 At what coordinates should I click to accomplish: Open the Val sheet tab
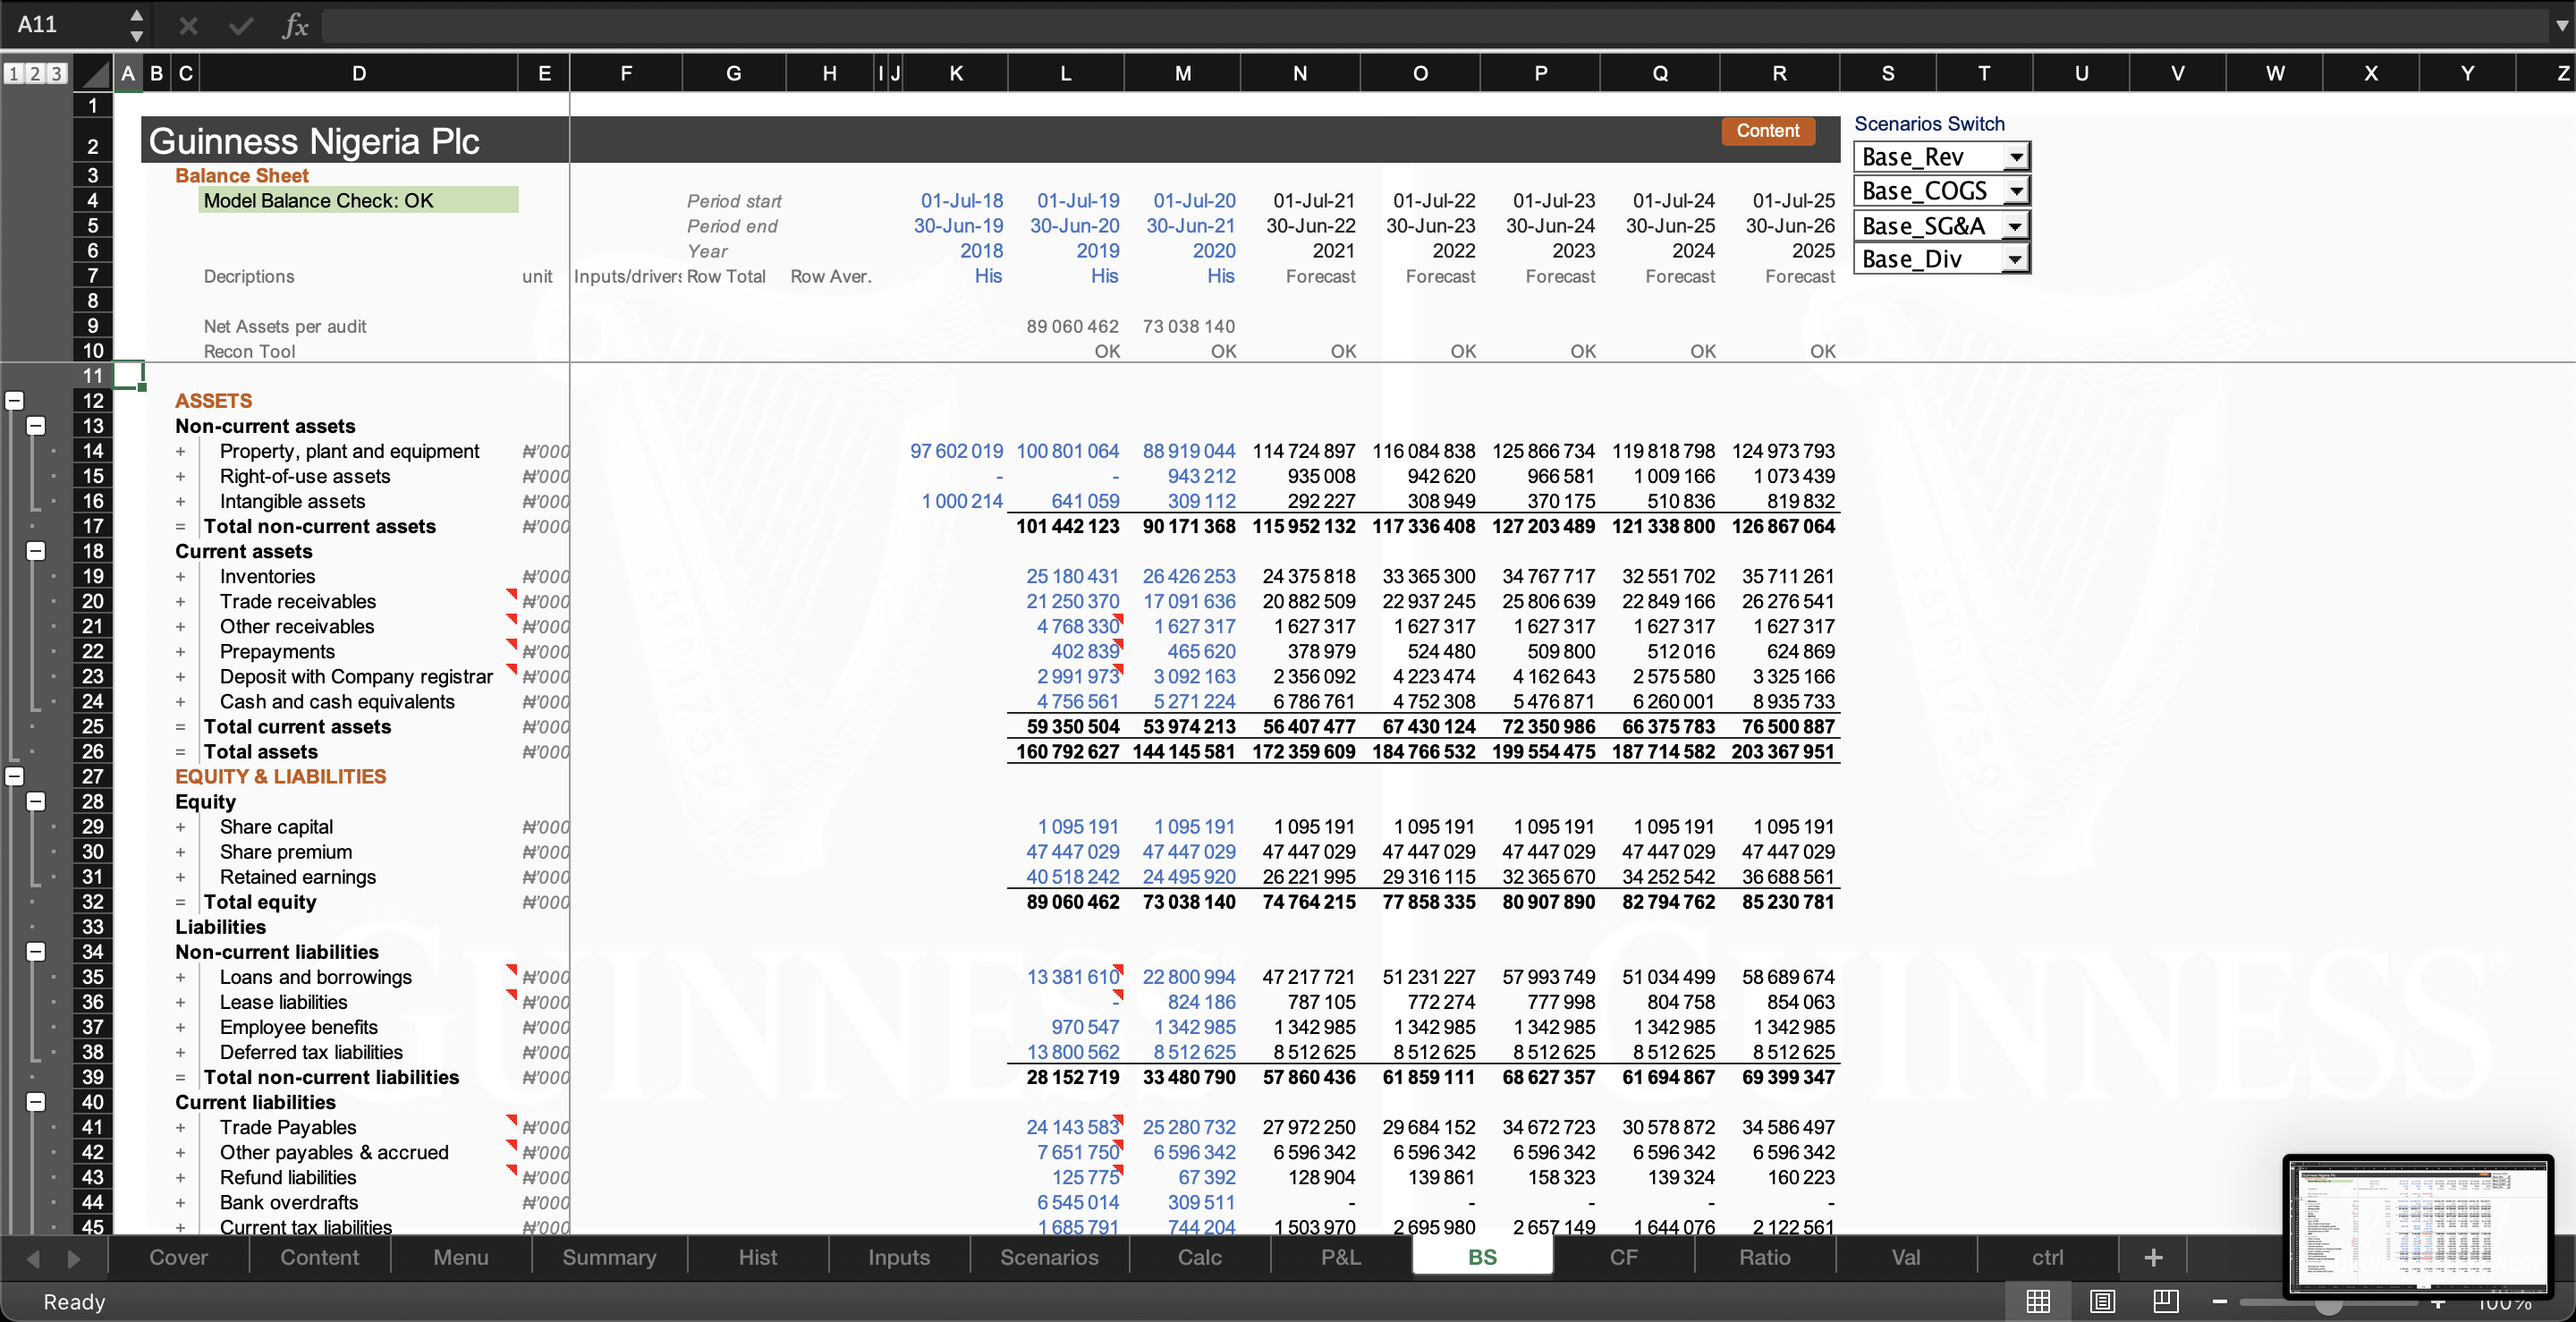1905,1257
